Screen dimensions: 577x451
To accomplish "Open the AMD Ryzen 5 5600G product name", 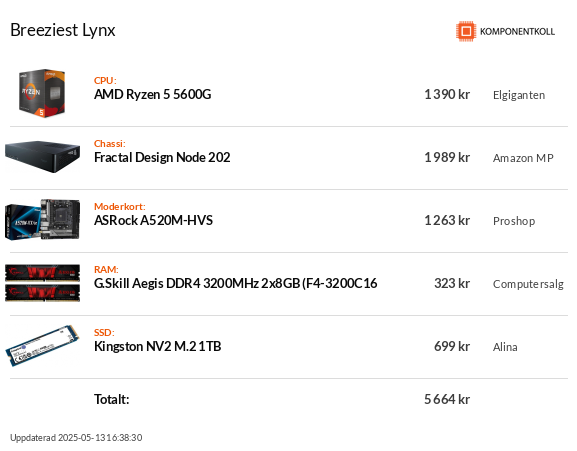I will [x=153, y=95].
